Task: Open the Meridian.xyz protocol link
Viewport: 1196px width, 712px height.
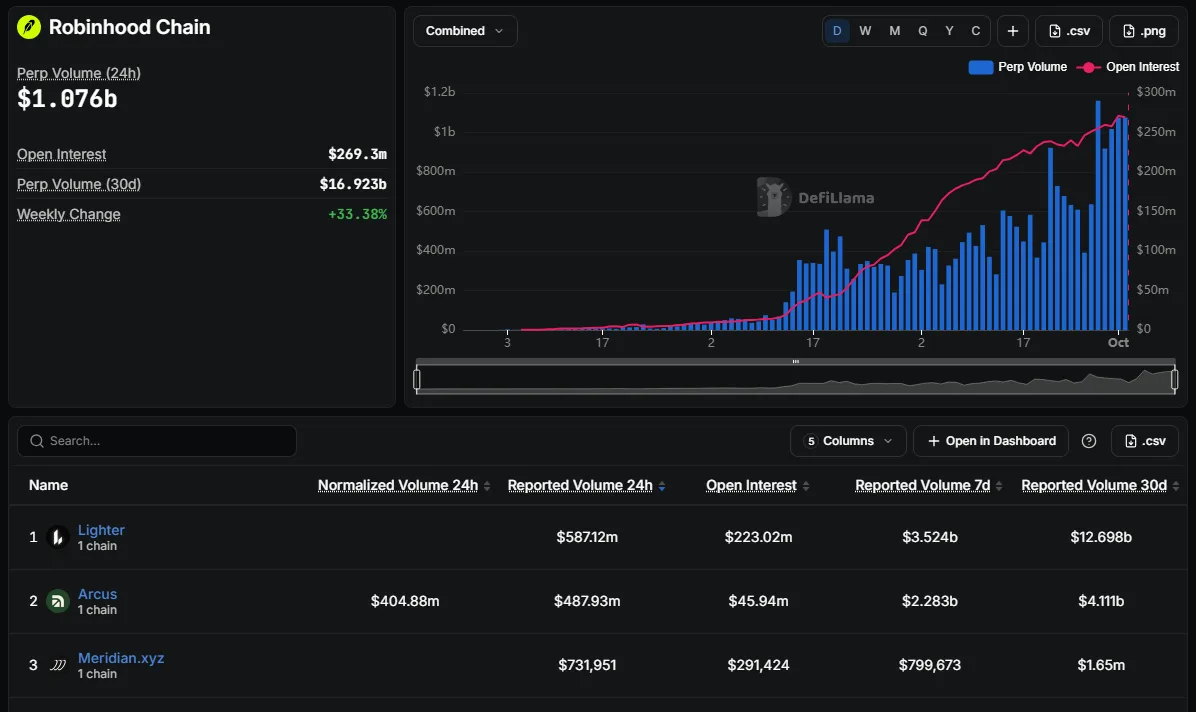Action: (x=121, y=659)
